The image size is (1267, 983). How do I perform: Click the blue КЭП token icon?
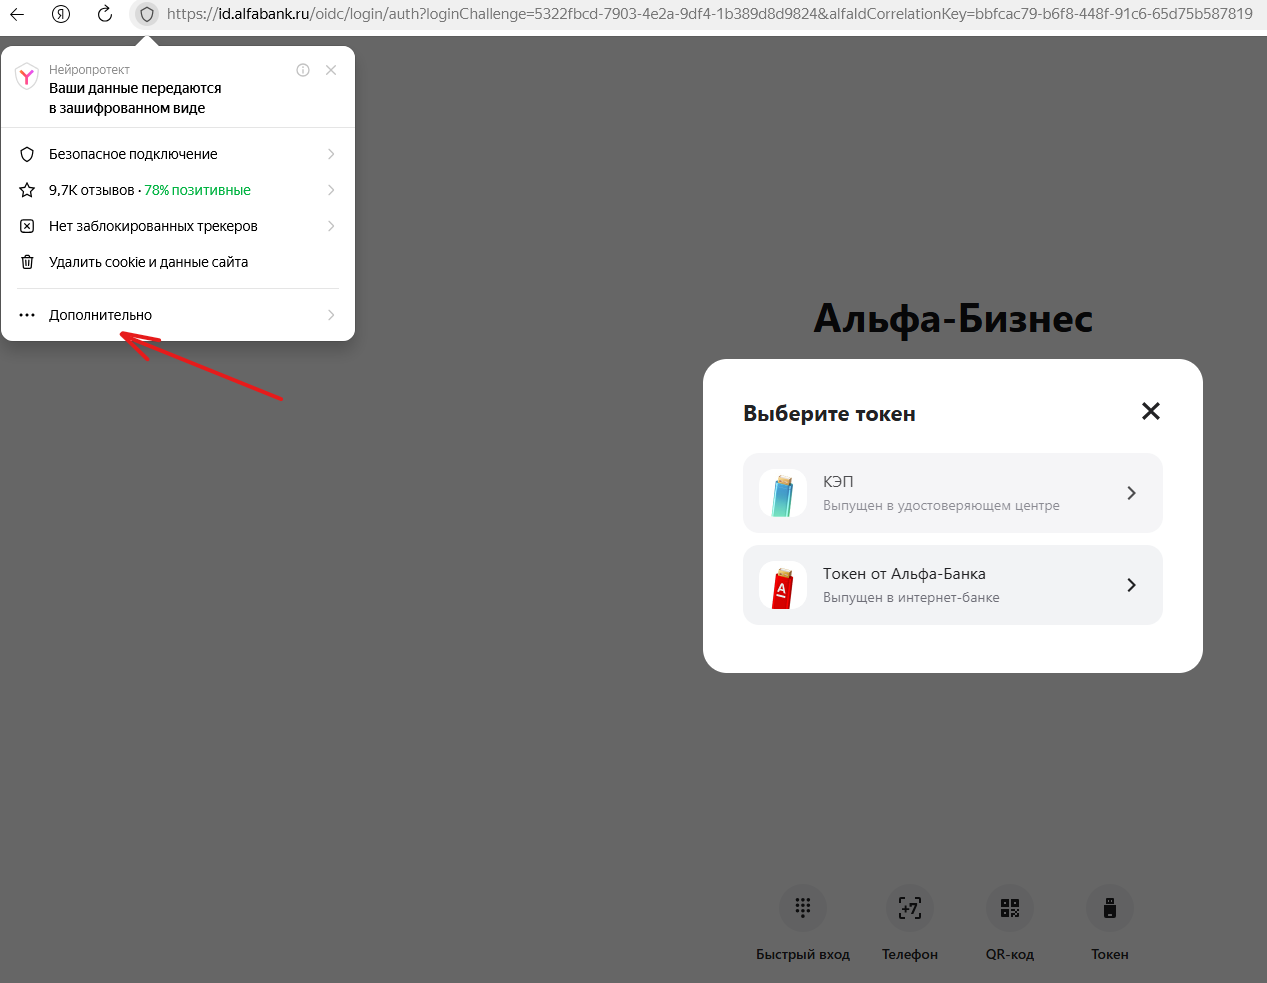783,493
